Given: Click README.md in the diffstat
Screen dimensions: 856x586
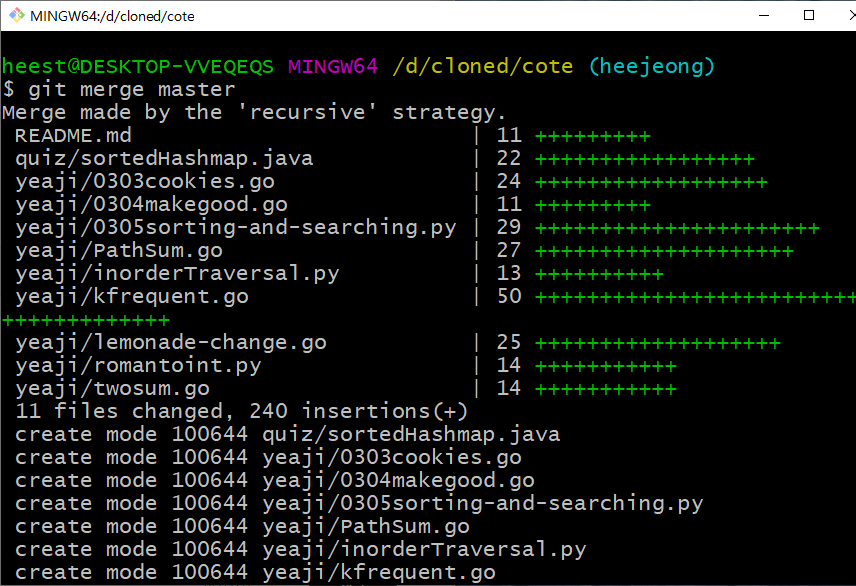Looking at the screenshot, I should coord(73,135).
